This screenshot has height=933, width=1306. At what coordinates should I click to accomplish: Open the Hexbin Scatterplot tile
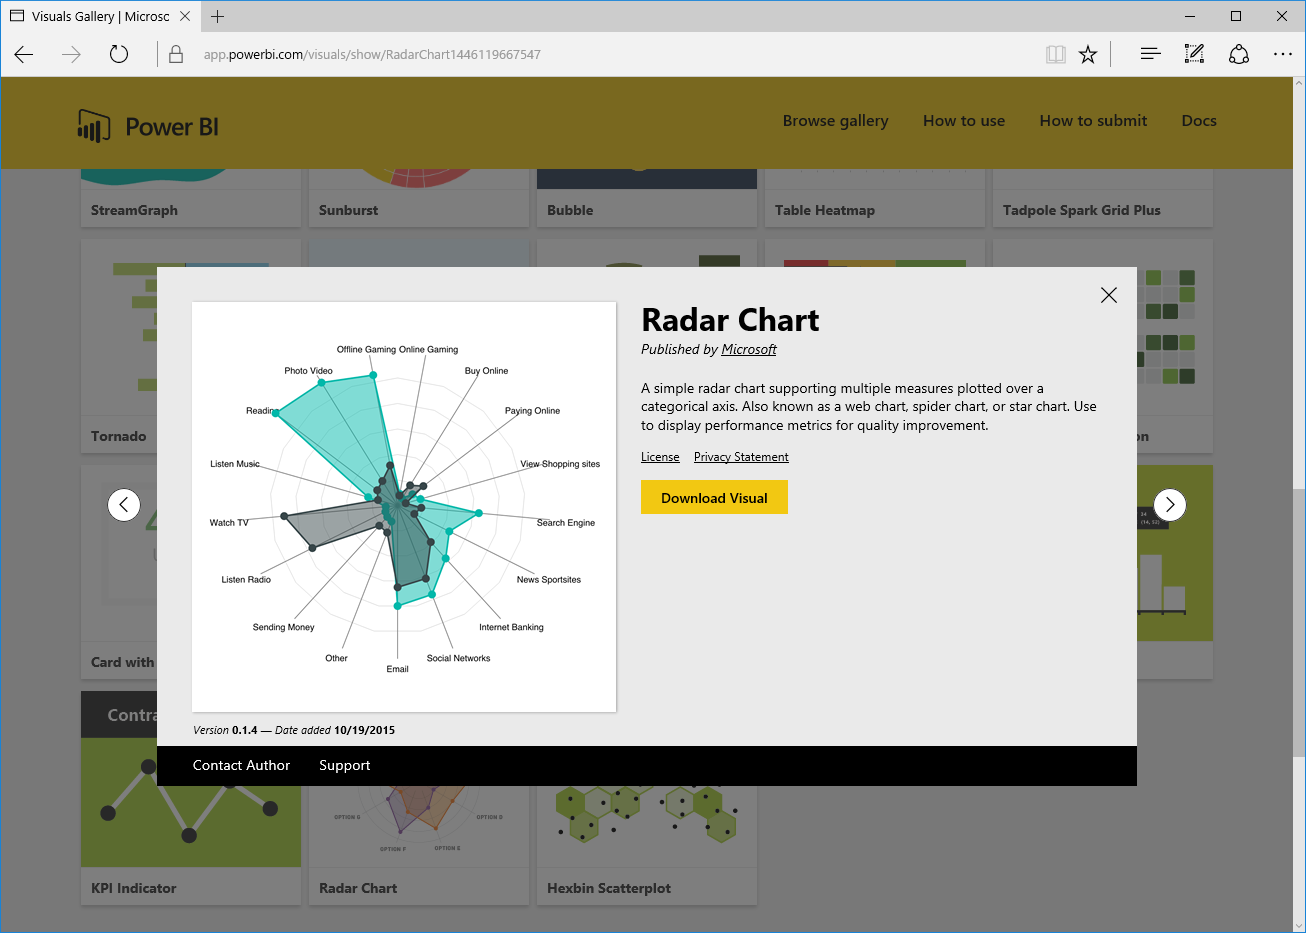(x=646, y=845)
